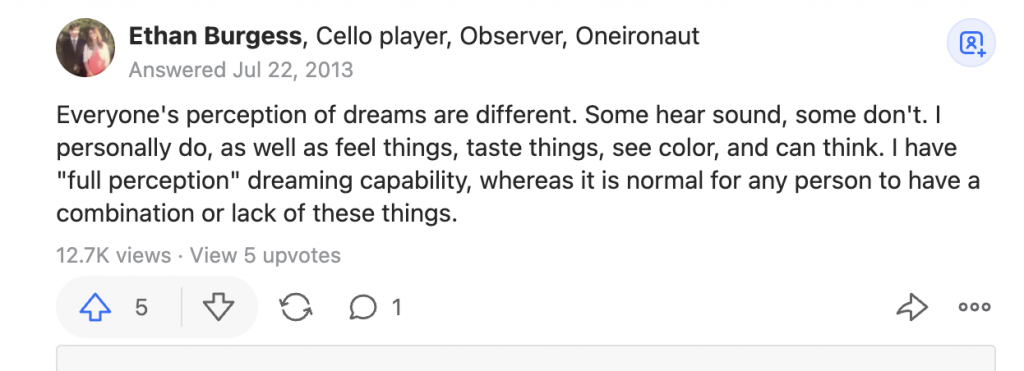Open the three-dot more options menu

click(974, 307)
